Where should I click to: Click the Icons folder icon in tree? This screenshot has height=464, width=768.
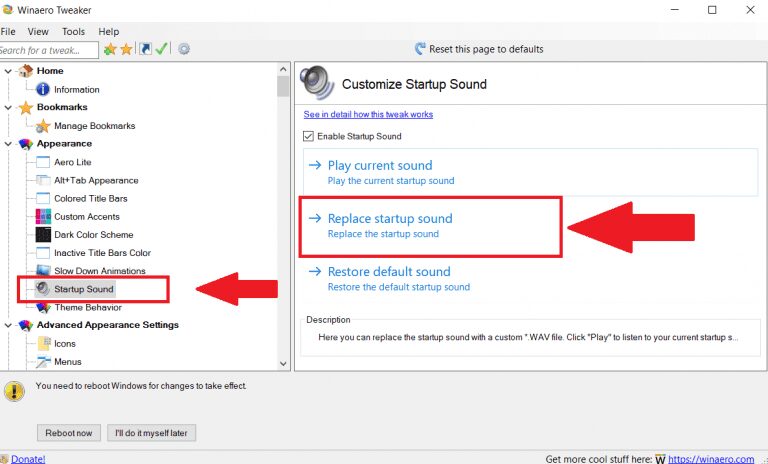[x=44, y=343]
